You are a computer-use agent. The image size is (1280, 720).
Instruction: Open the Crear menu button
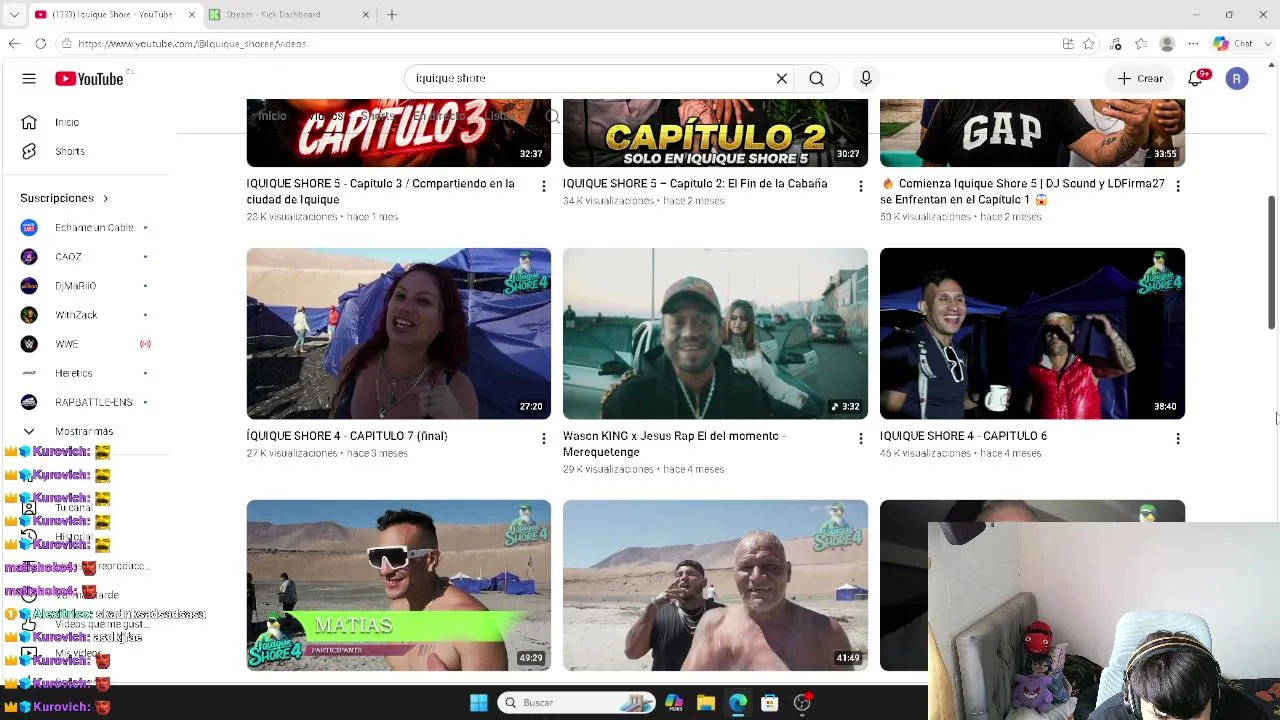(1141, 78)
